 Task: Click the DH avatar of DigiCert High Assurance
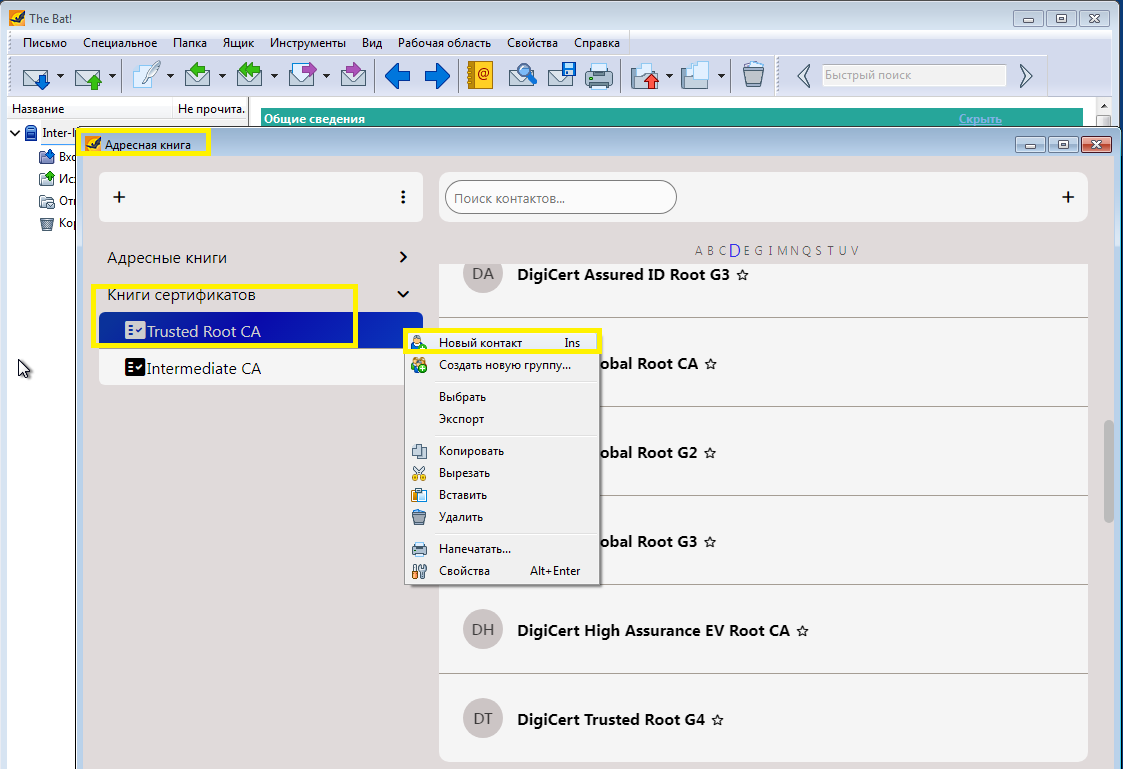pyautogui.click(x=483, y=629)
